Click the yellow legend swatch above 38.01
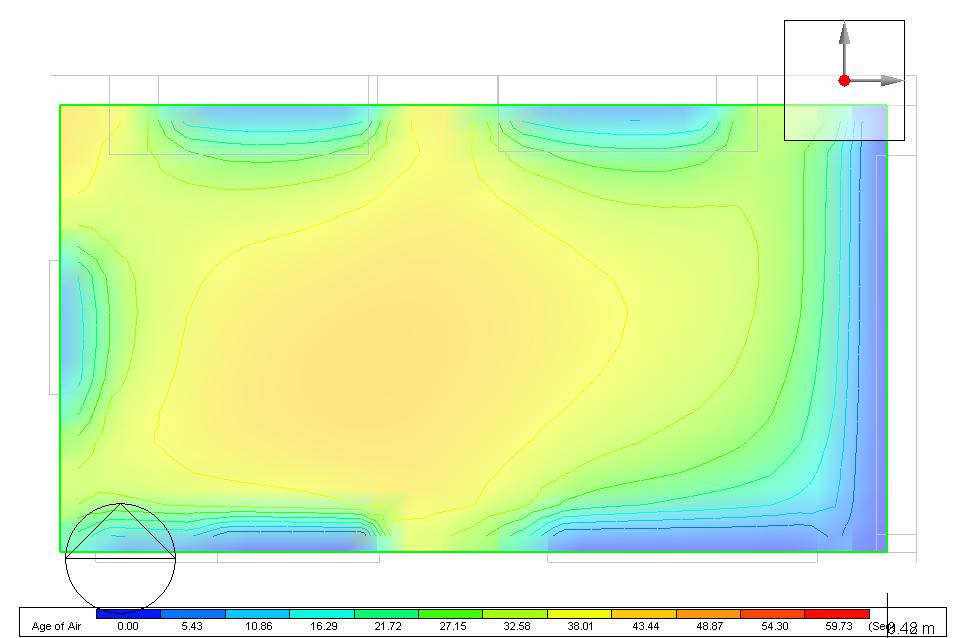This screenshot has height=638, width=966. [579, 614]
